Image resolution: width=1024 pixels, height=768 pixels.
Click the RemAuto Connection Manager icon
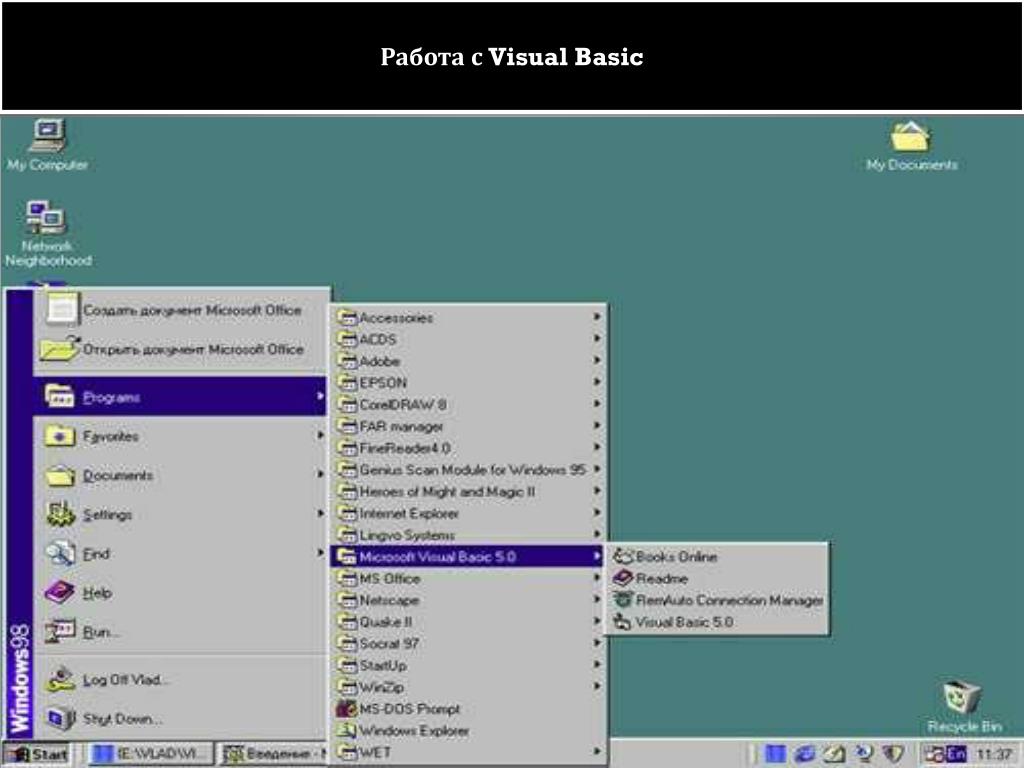[623, 600]
